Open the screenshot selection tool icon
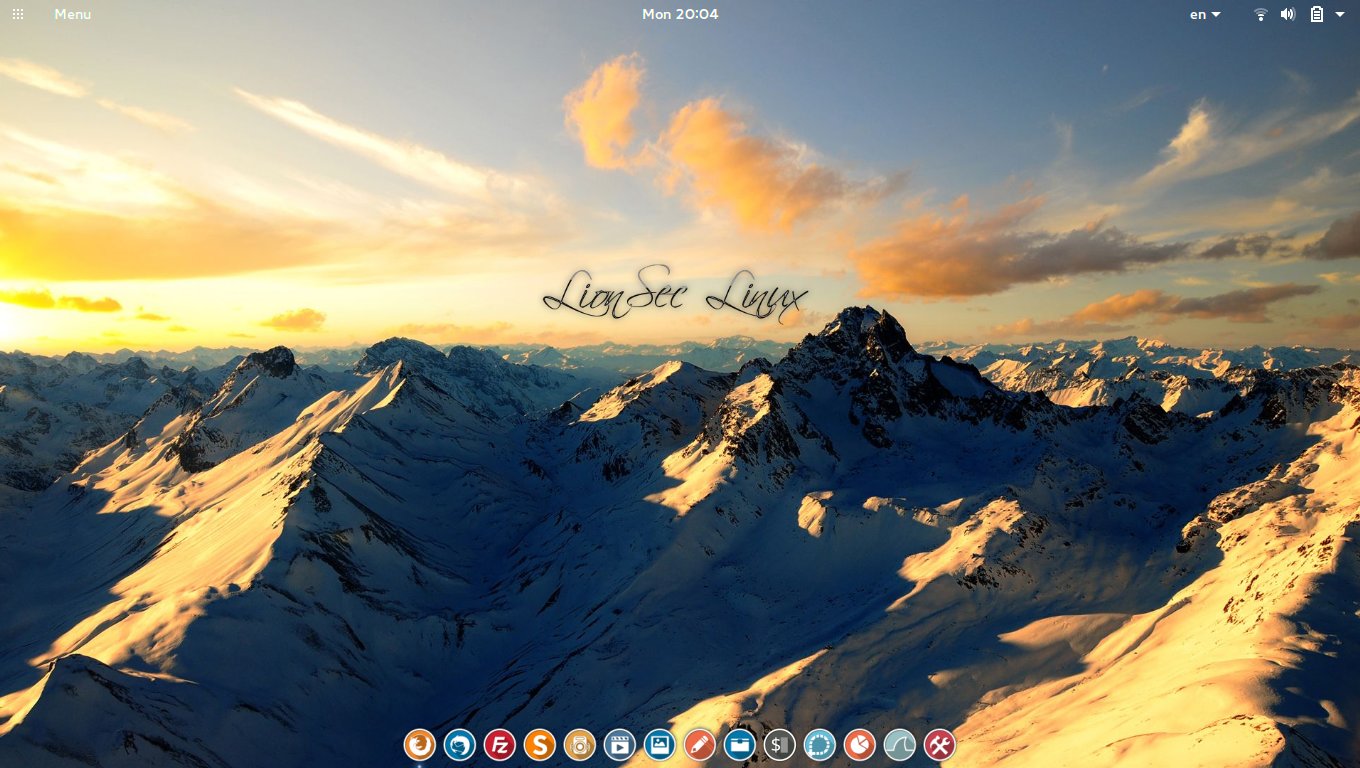The width and height of the screenshot is (1360, 768). click(x=820, y=744)
